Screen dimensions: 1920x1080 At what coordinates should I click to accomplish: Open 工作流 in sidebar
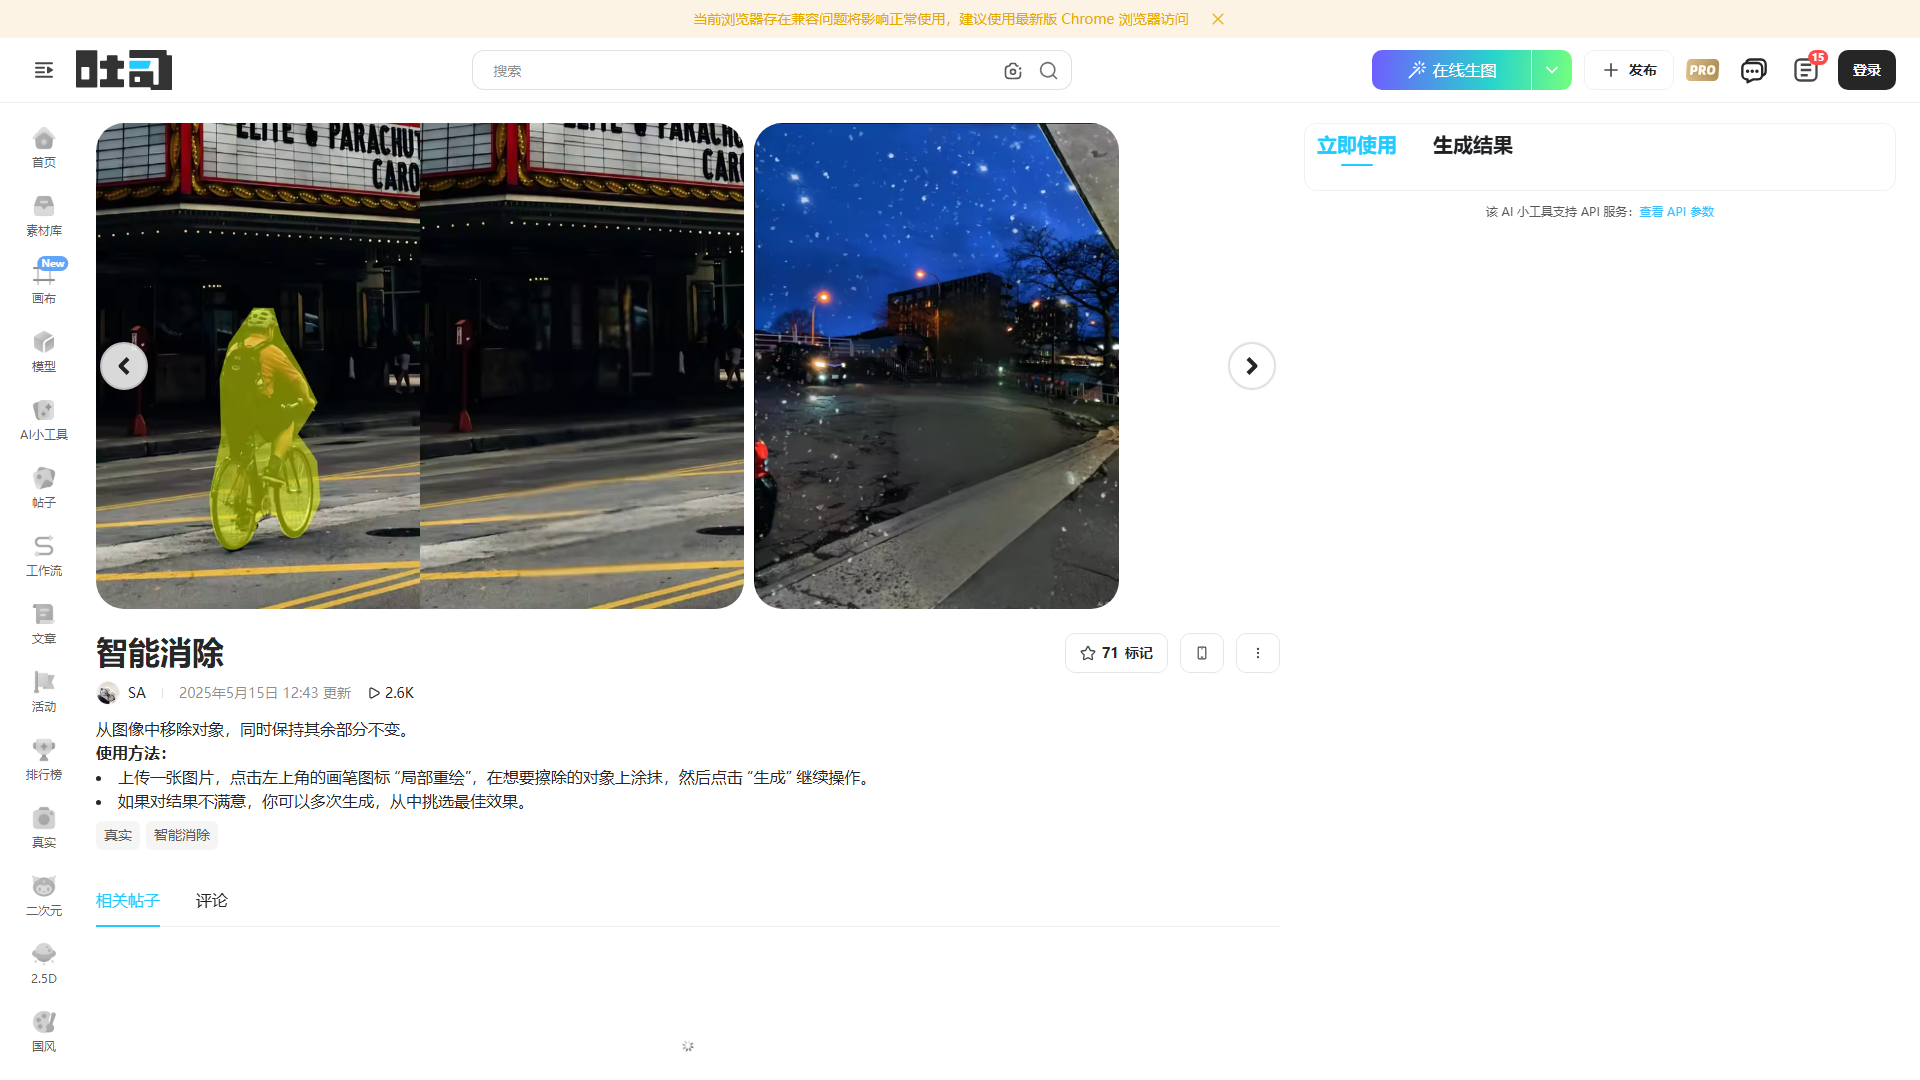44,555
